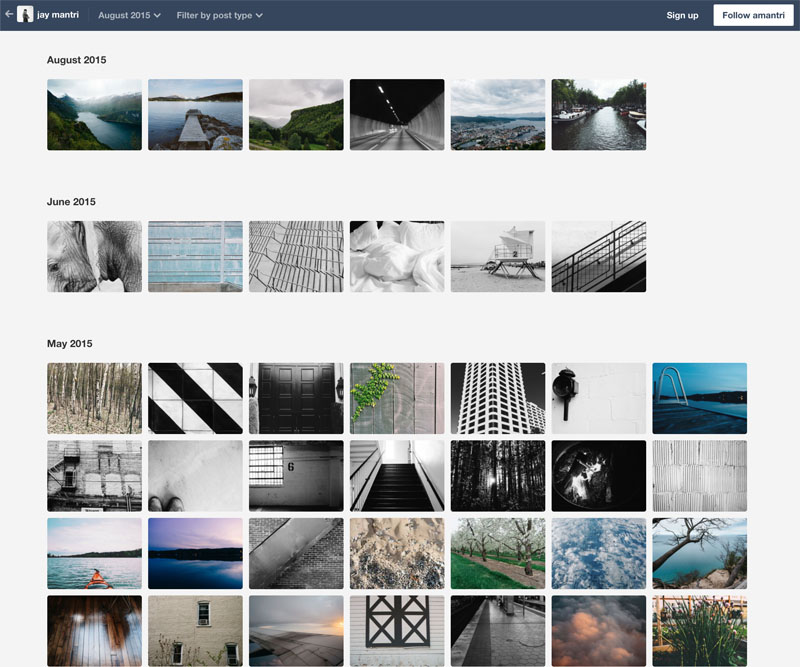Select the orange kayak on lake photo
Screen dimensions: 800x667
click(x=94, y=553)
